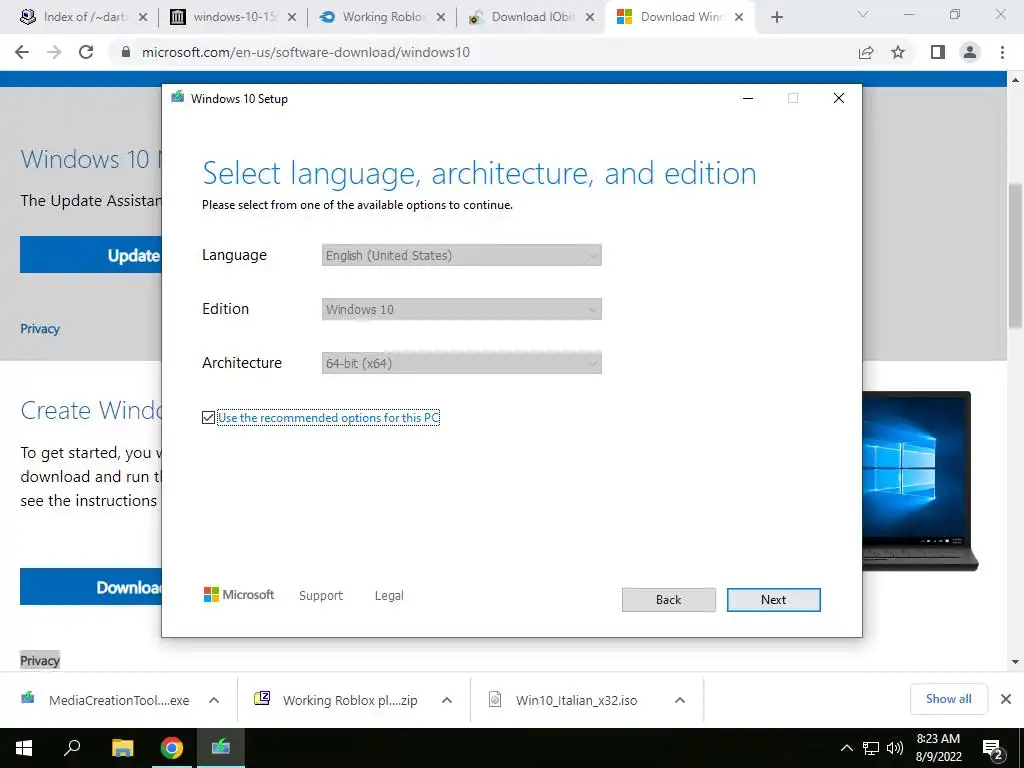Screen dimensions: 1024x768
Task: Open MediaCreationTool.exe download item
Action: pos(105,700)
